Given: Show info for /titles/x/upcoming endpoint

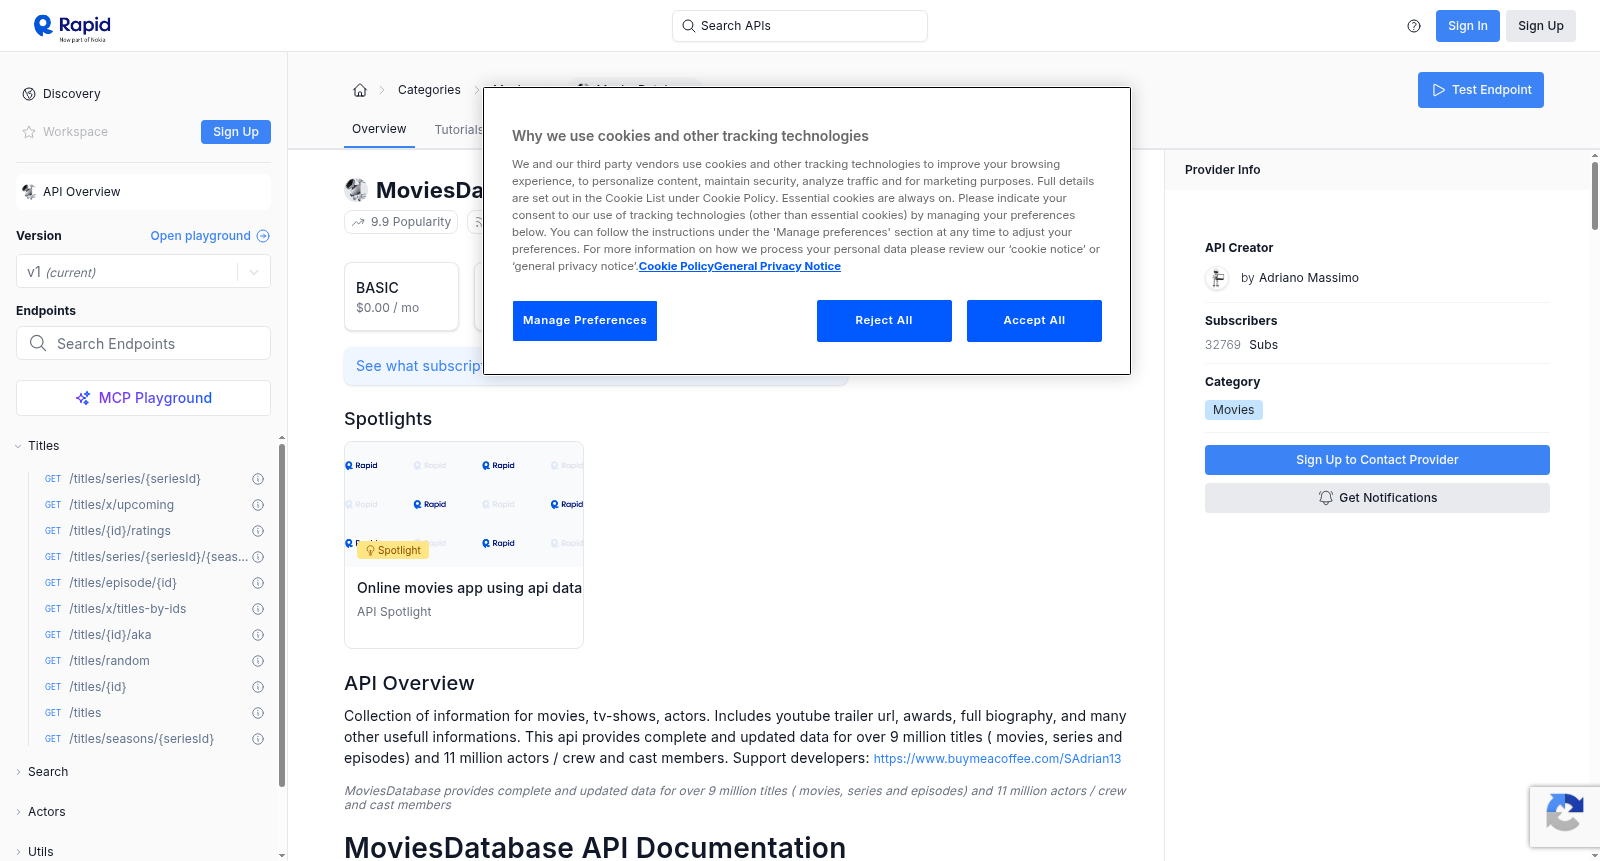Looking at the screenshot, I should click(258, 505).
